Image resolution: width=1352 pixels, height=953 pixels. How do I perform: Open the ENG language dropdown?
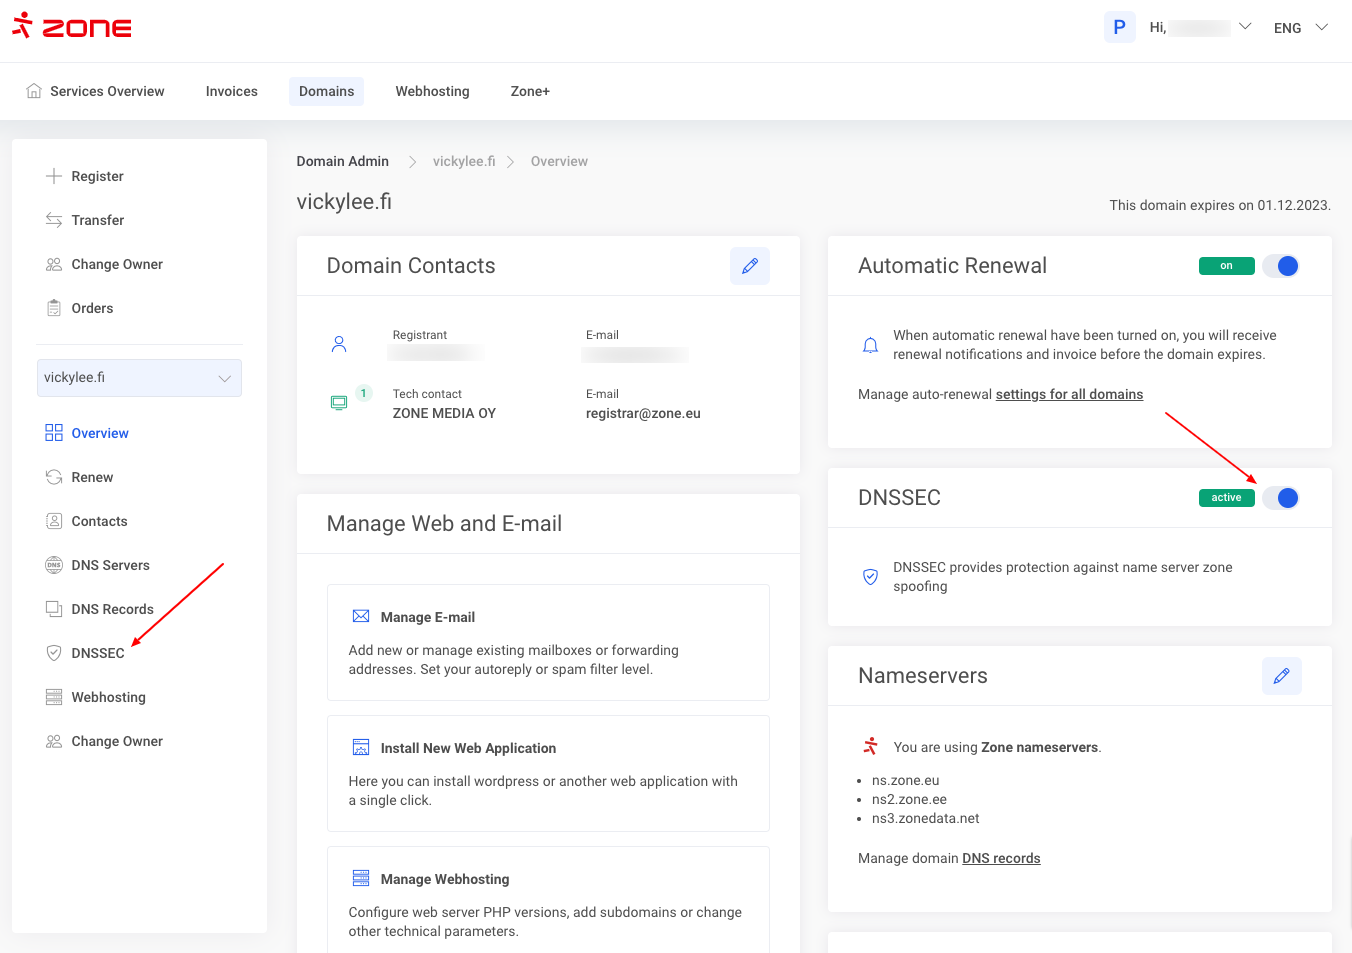[1300, 28]
